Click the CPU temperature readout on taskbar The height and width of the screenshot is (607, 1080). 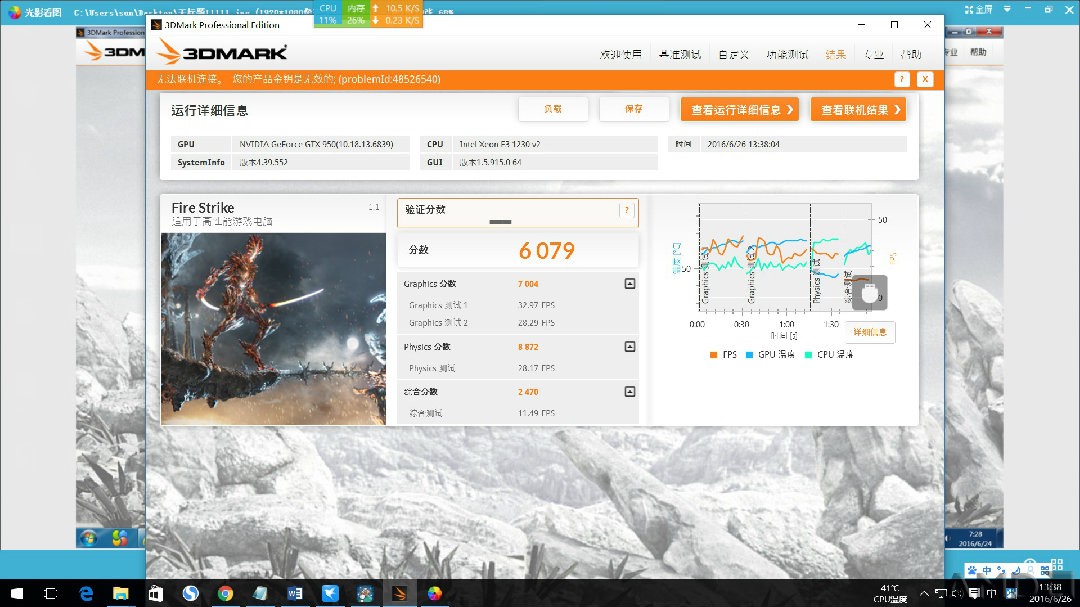point(889,593)
